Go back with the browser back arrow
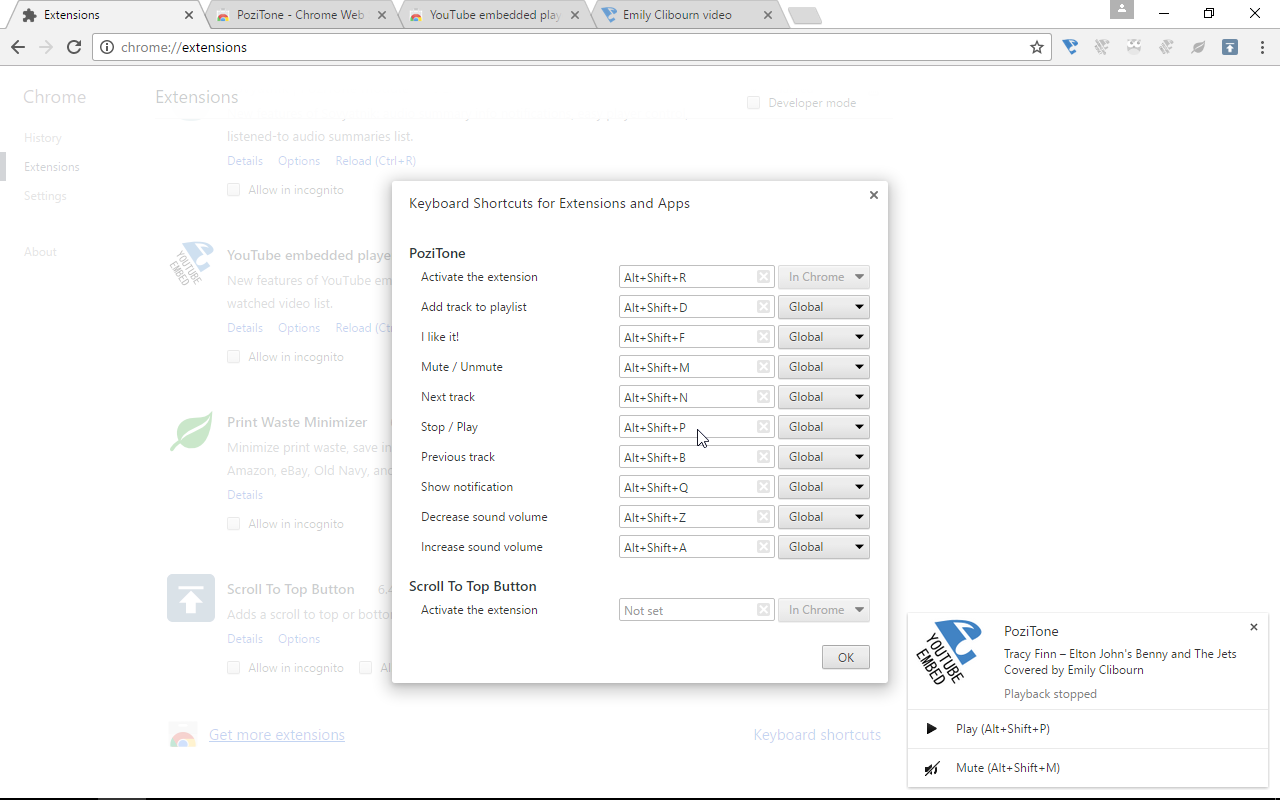 coord(18,47)
